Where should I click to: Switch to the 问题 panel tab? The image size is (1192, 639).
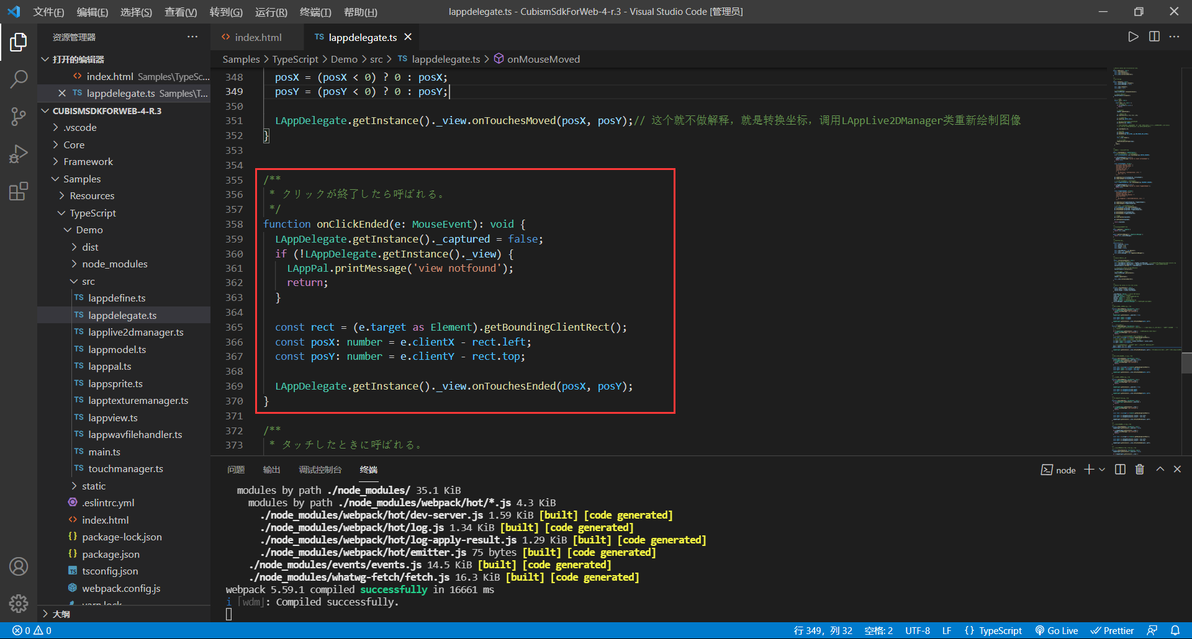click(236, 470)
